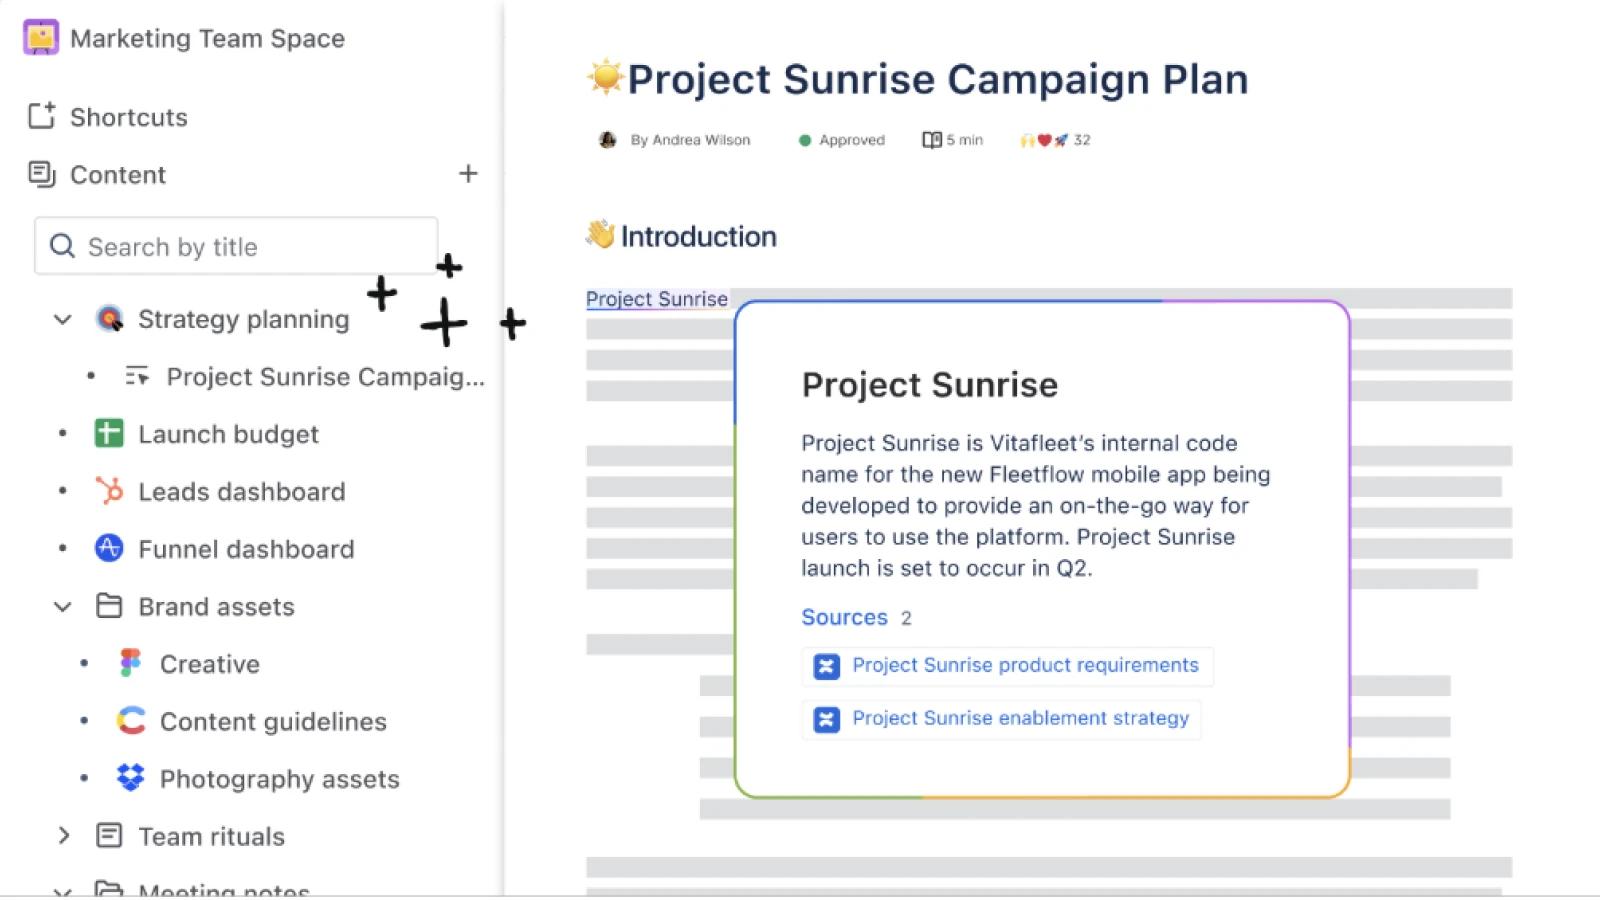
Task: Open Team rituals in the tree
Action: [211, 836]
